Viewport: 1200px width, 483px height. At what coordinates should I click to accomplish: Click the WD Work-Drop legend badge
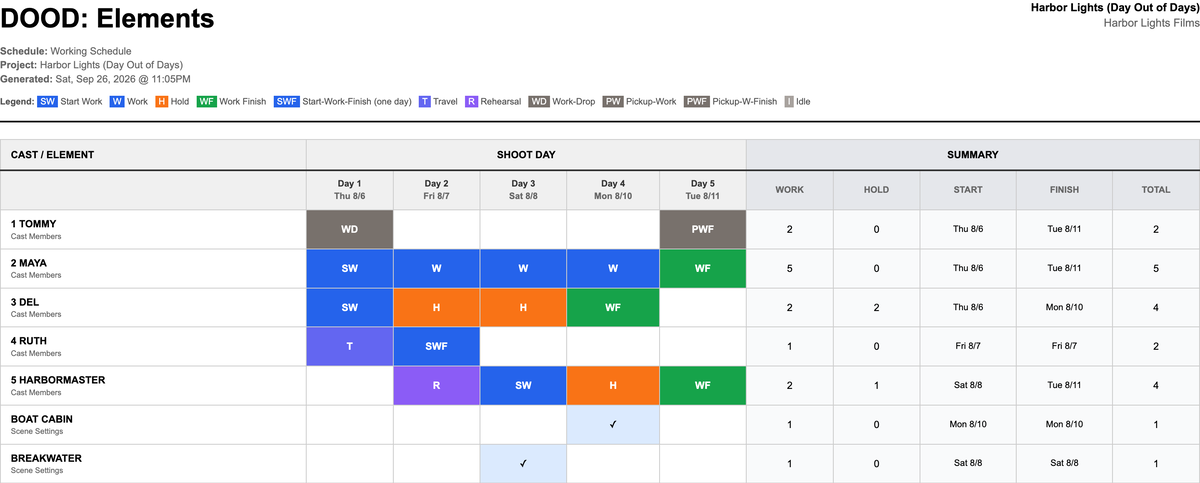coord(539,101)
